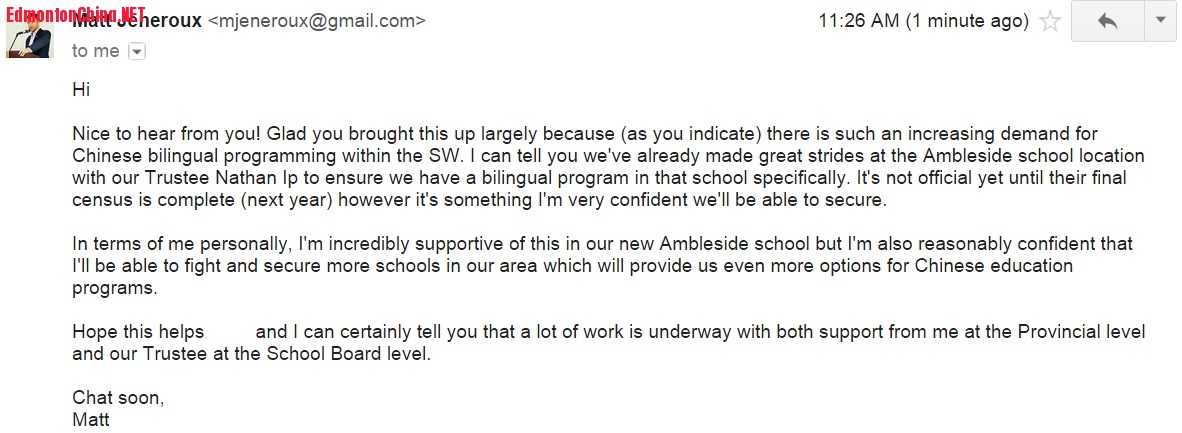The height and width of the screenshot is (433, 1182).
Task: Click the mjeneroux@gmail.com email address
Action: (316, 21)
